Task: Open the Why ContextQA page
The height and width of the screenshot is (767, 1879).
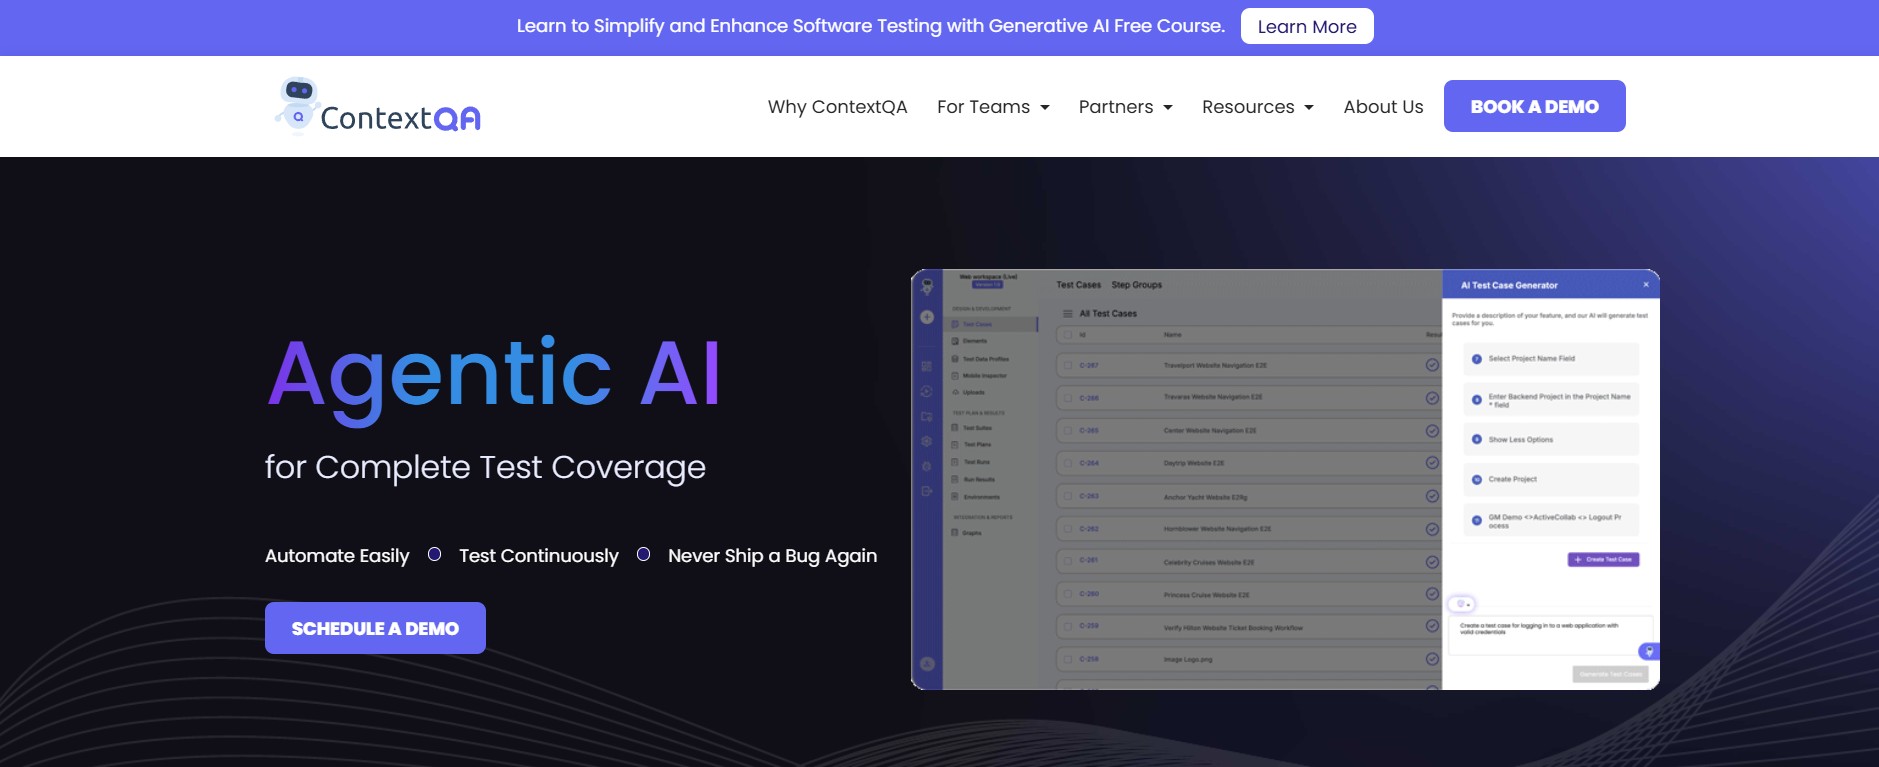Action: (x=837, y=106)
